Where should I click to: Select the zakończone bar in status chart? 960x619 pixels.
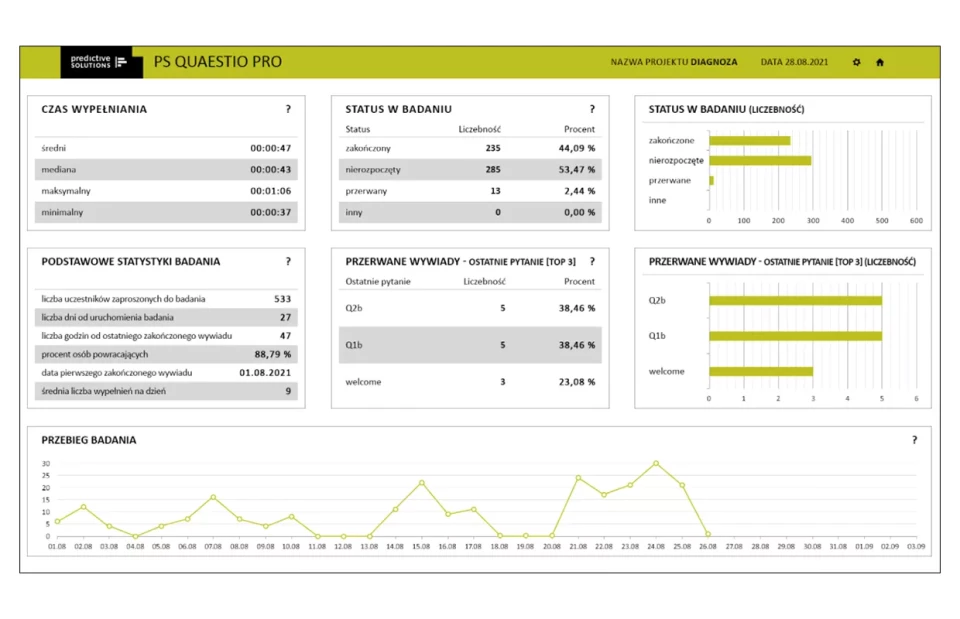749,141
